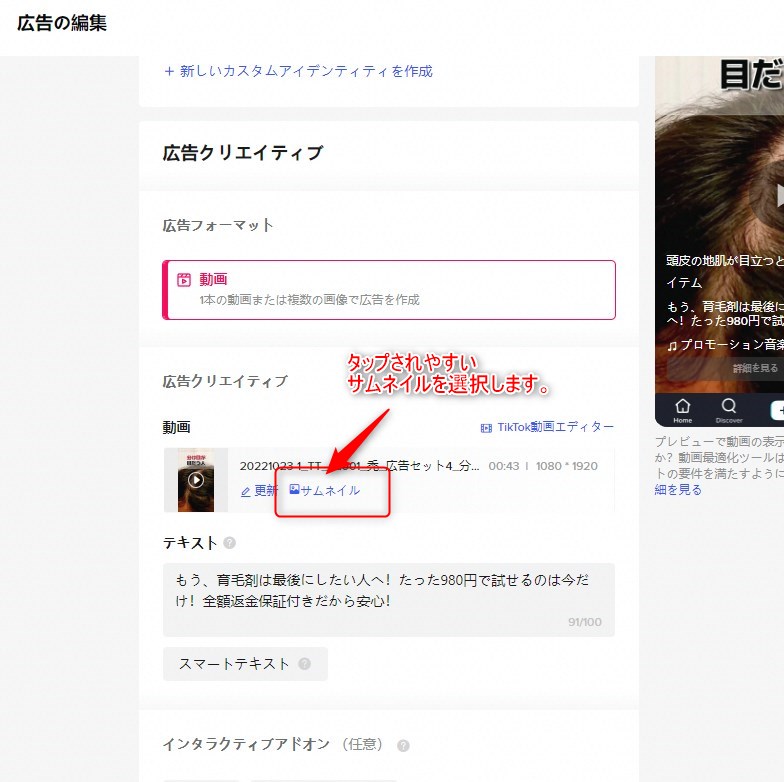Open the TikTok video editor icon

tap(487, 427)
